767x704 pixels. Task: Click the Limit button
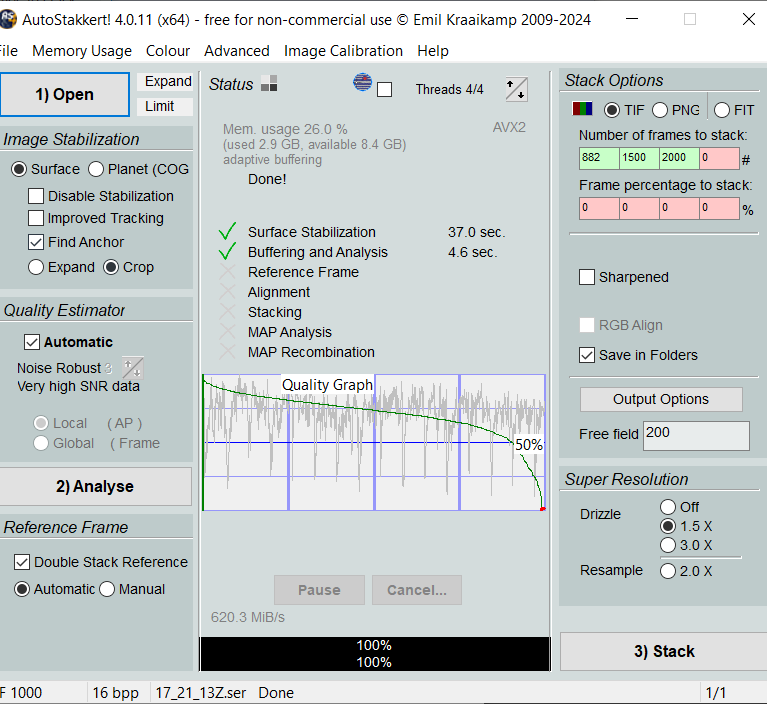click(x=165, y=106)
